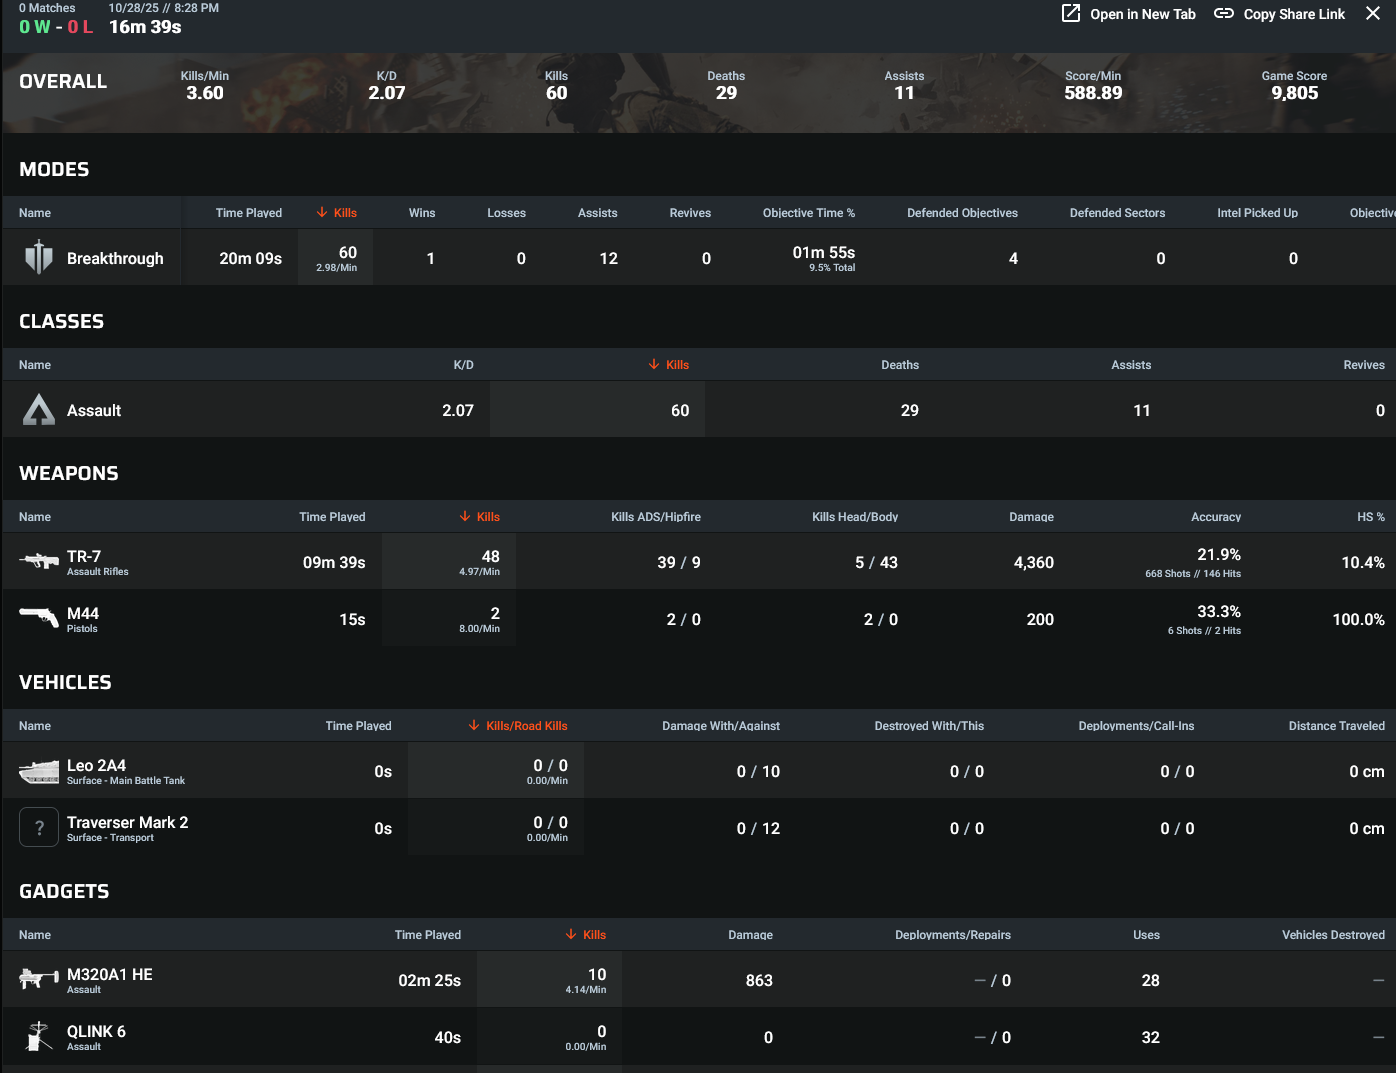The width and height of the screenshot is (1396, 1073).
Task: Click the TR-7 accuracy value 21.9%
Action: click(x=1219, y=554)
